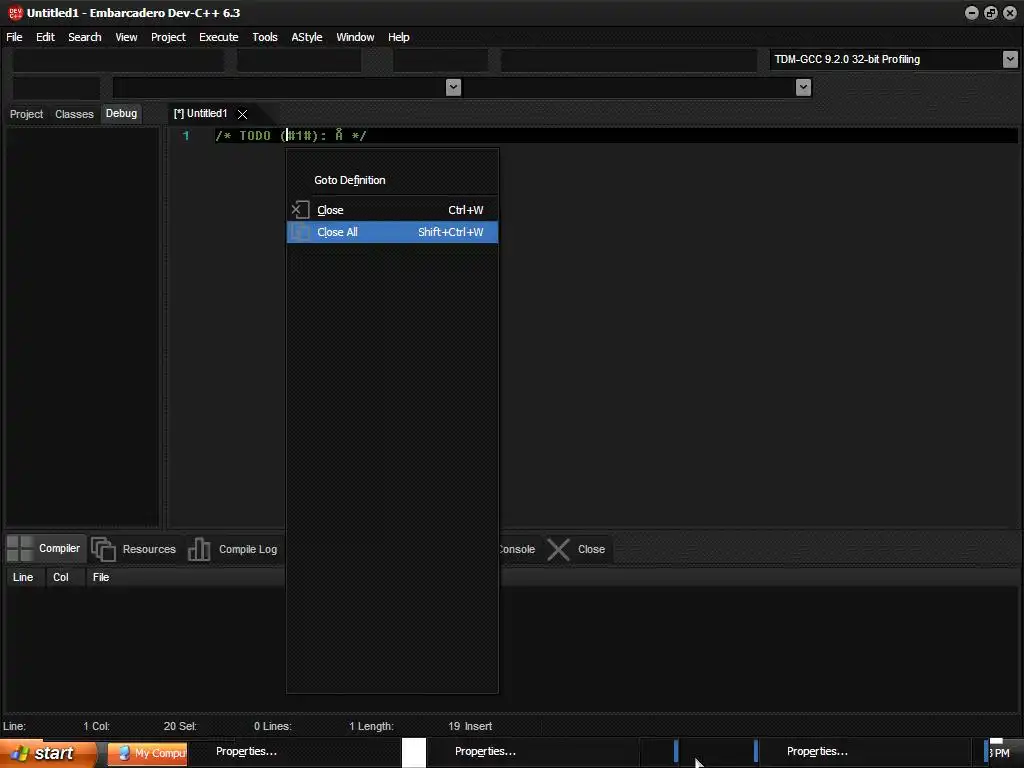Click the Close entry document icon
The image size is (1024, 768).
(x=300, y=210)
